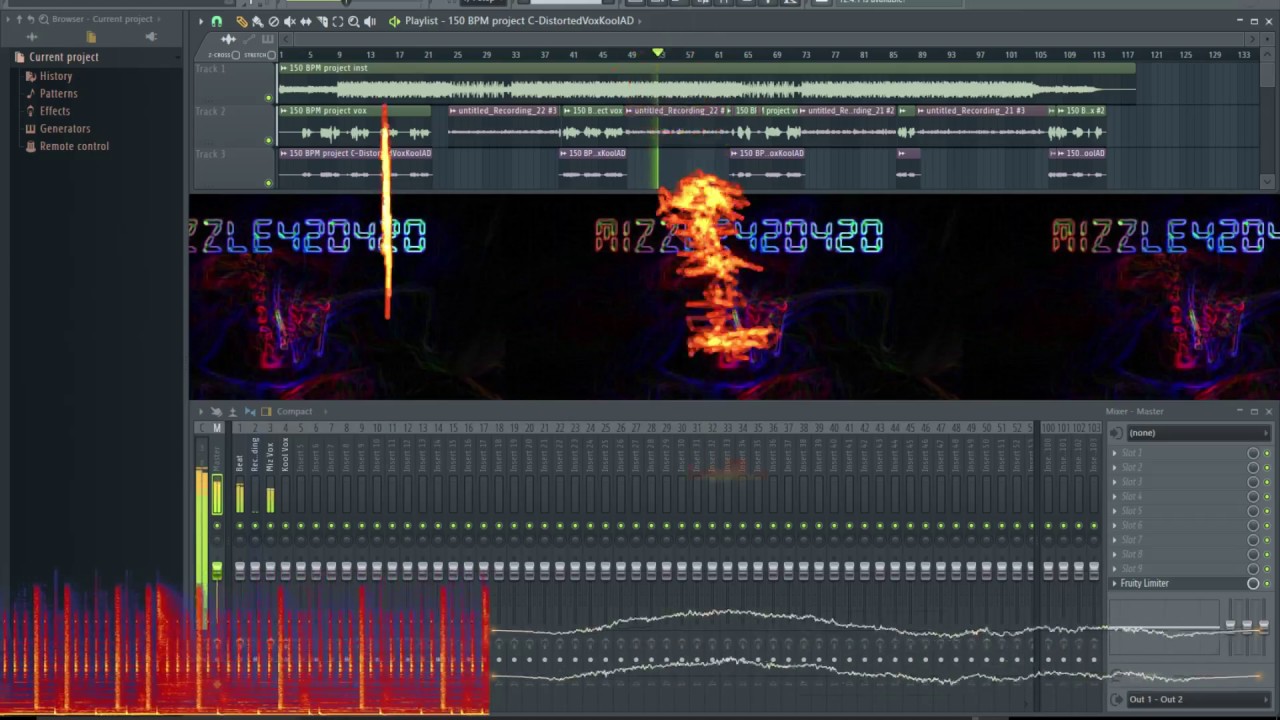Screen dimensions: 1280x720
Task: Toggle the Z-CROSS checkbox
Action: pos(236,55)
